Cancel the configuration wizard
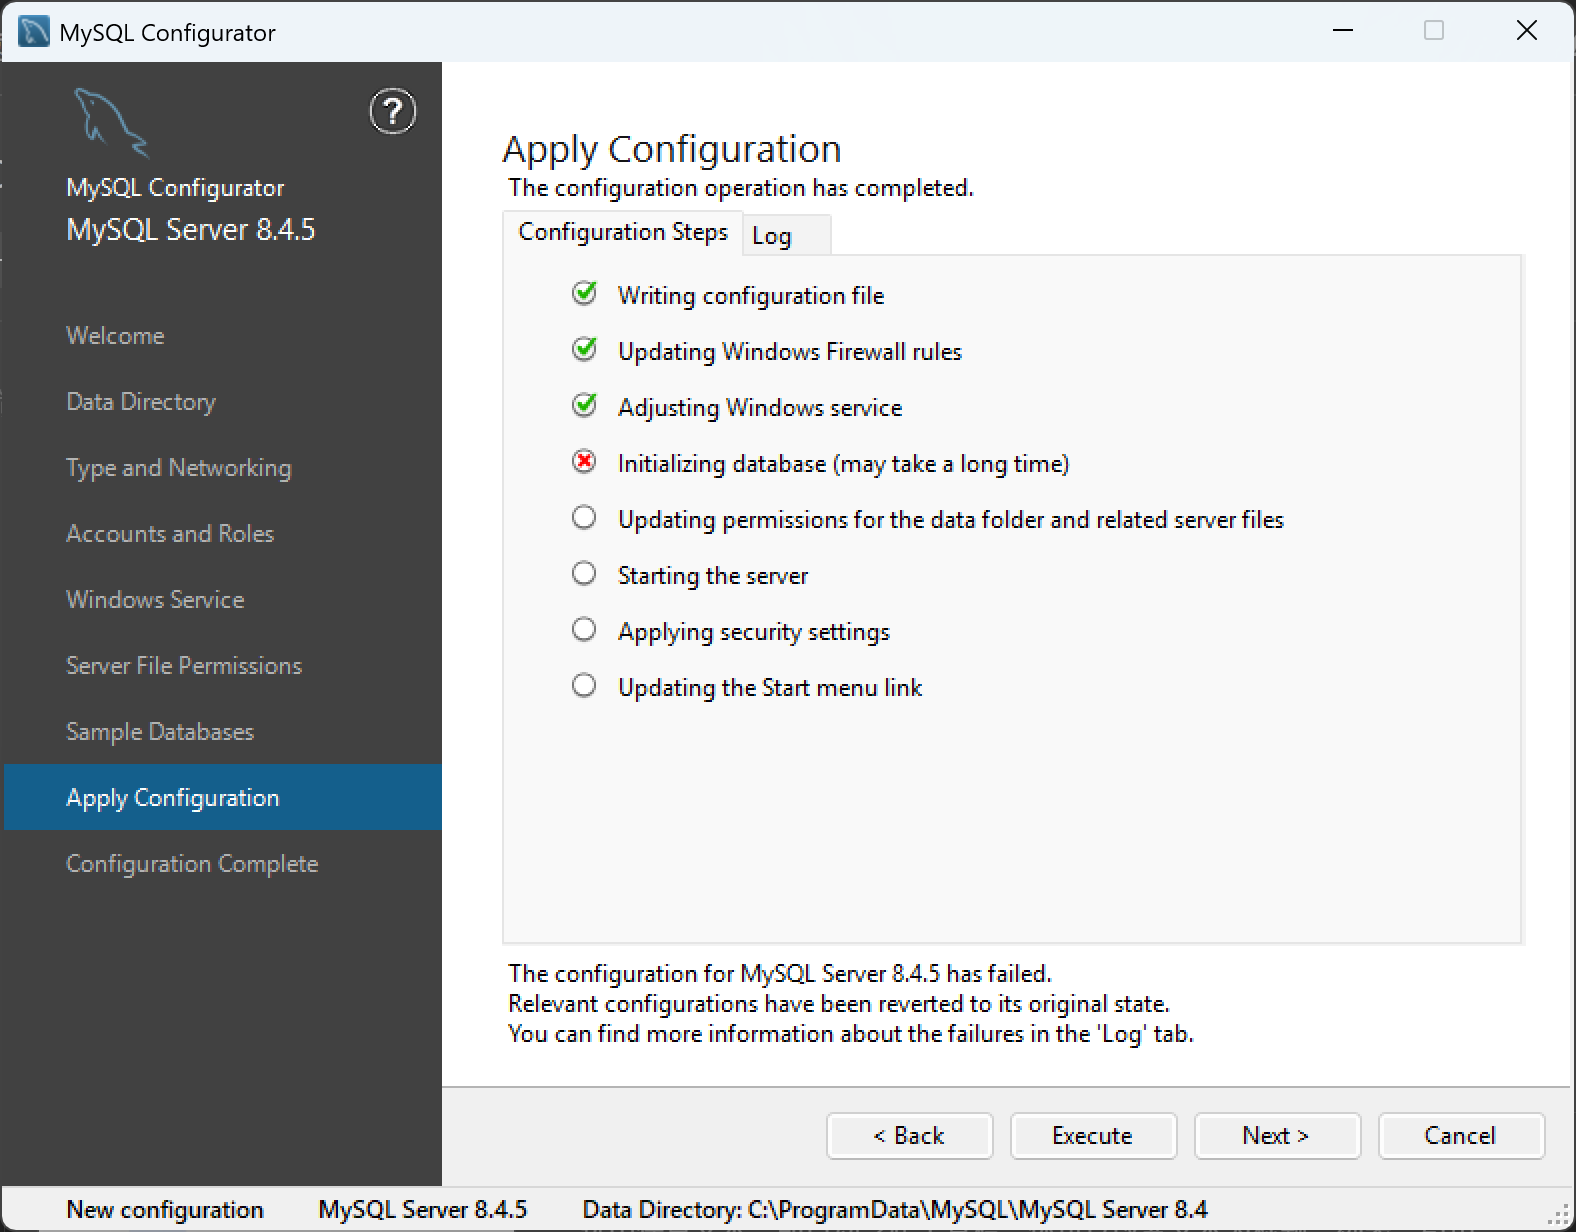 [x=1462, y=1136]
